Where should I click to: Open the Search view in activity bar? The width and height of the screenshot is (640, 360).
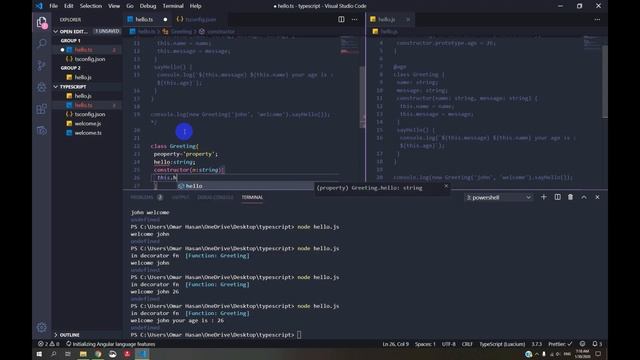42,44
